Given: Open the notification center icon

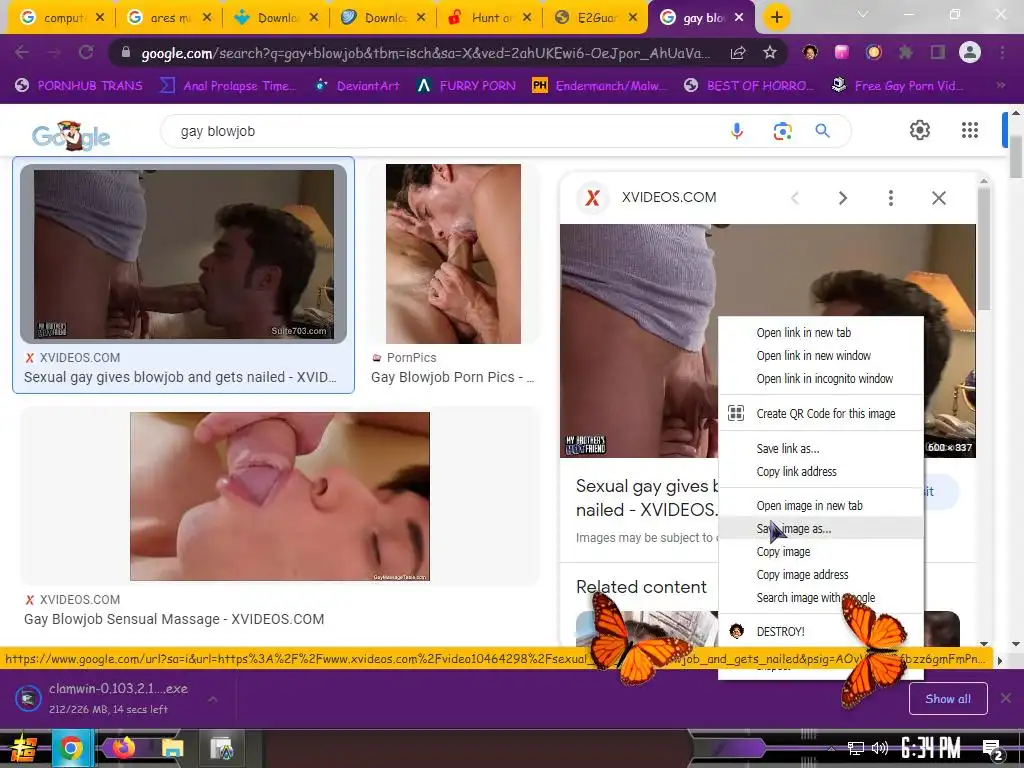Looking at the screenshot, I should pos(993,750).
